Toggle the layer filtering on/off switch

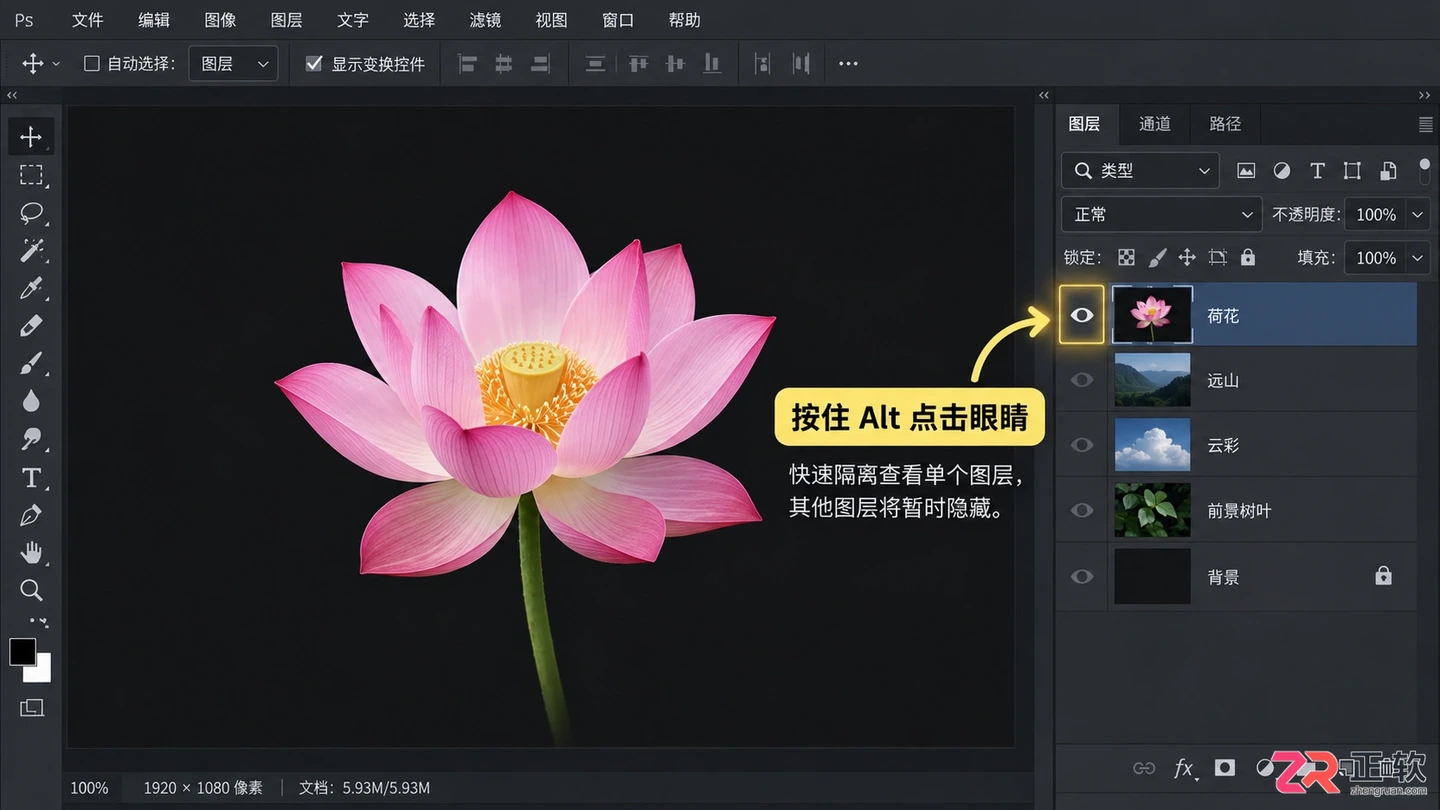click(1424, 170)
